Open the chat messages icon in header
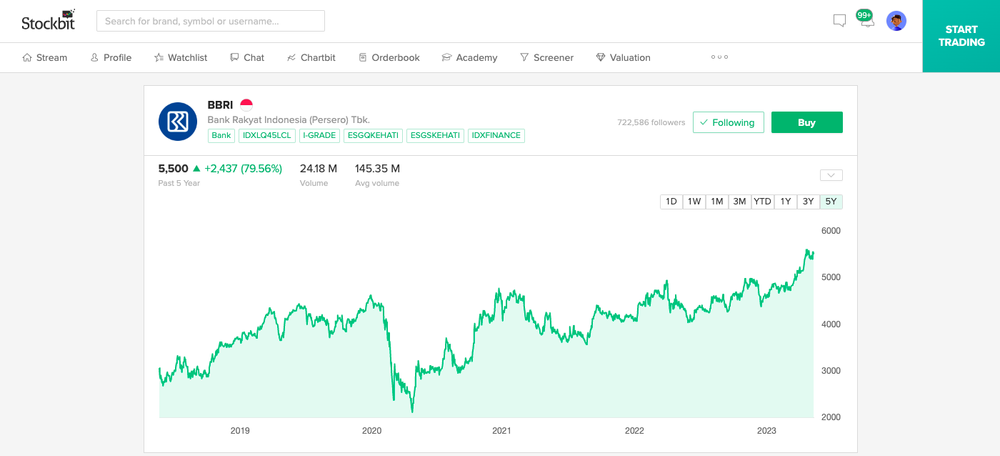Screen dimensions: 1000x456 839,21
